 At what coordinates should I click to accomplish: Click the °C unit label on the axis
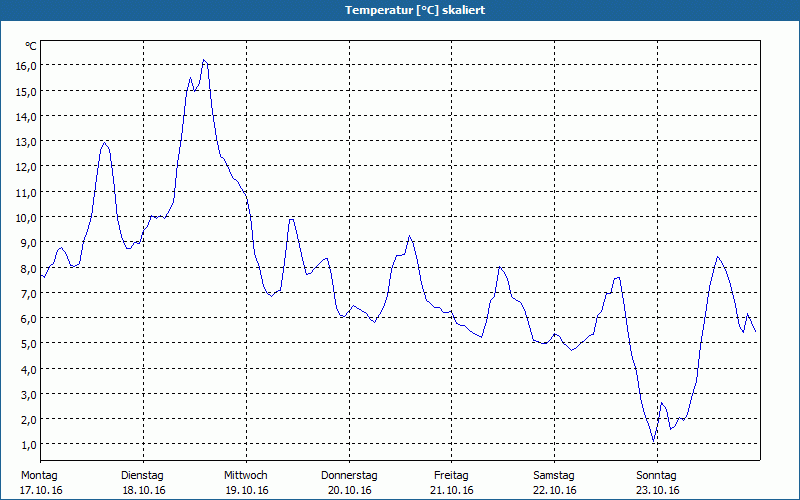(31, 46)
